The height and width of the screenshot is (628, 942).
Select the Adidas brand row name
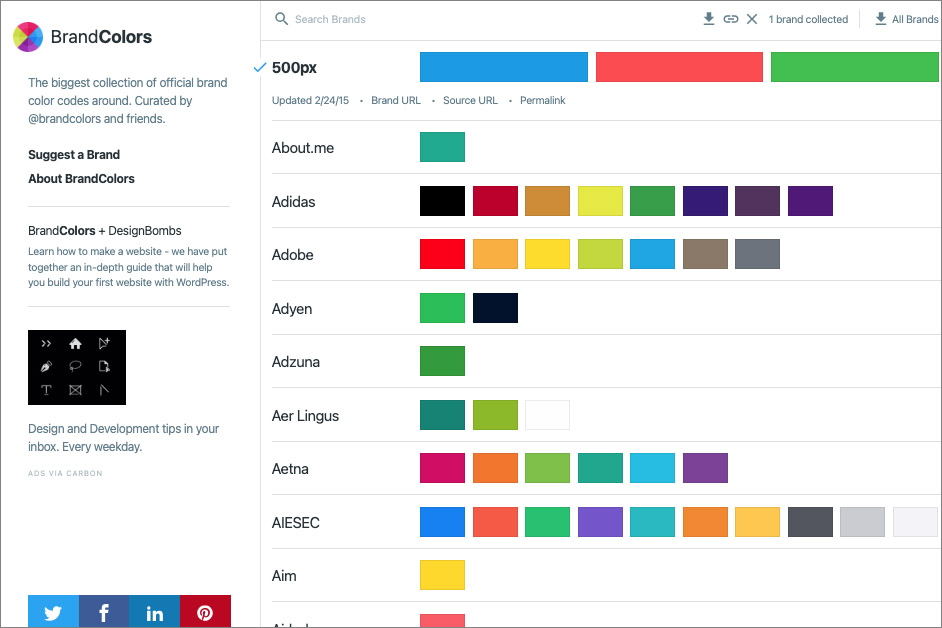tap(293, 202)
